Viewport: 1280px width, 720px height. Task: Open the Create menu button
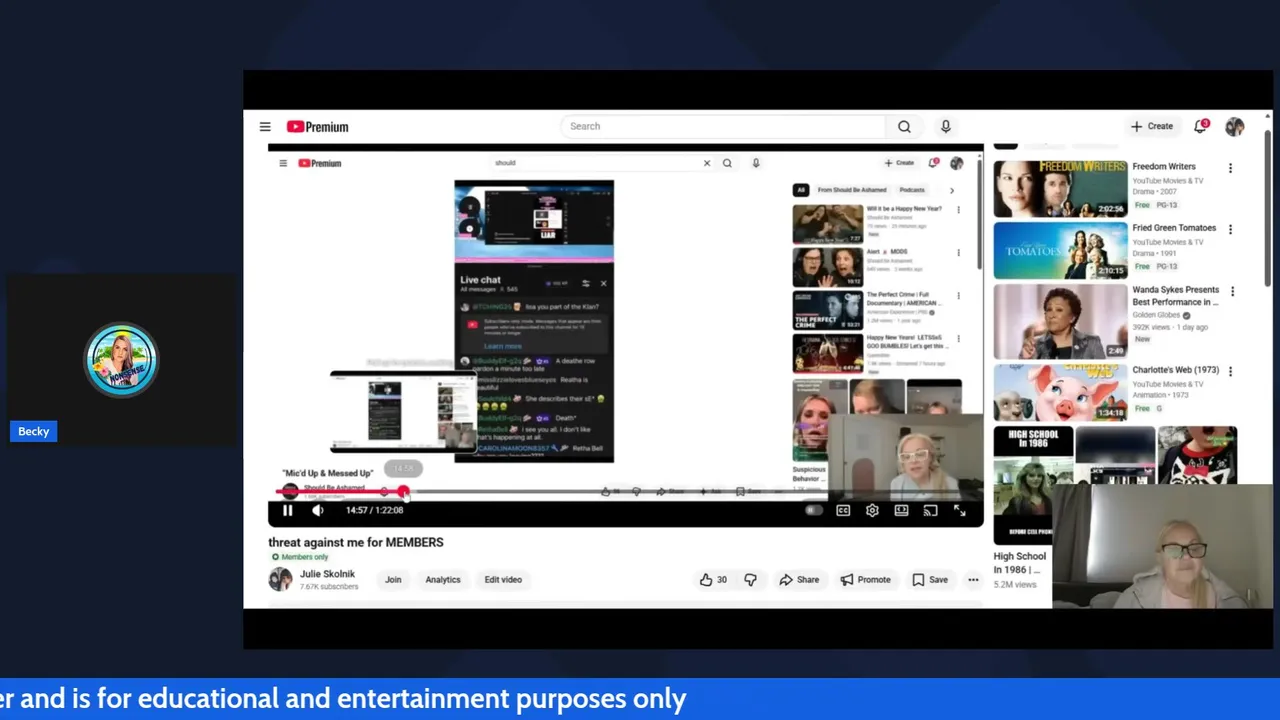coord(1151,126)
